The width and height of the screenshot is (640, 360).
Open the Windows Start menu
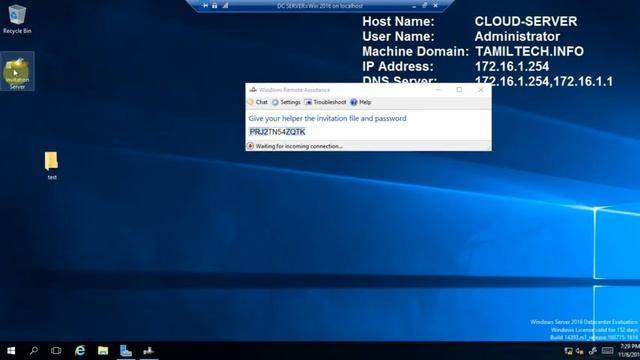coord(11,351)
